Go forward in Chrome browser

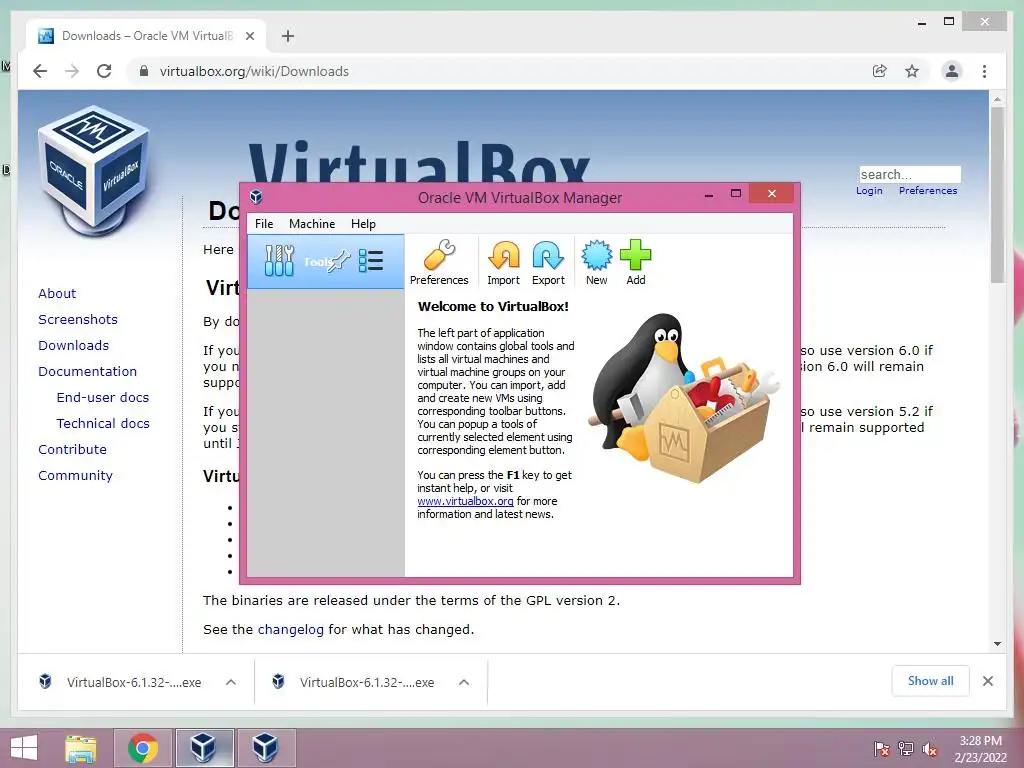click(72, 71)
